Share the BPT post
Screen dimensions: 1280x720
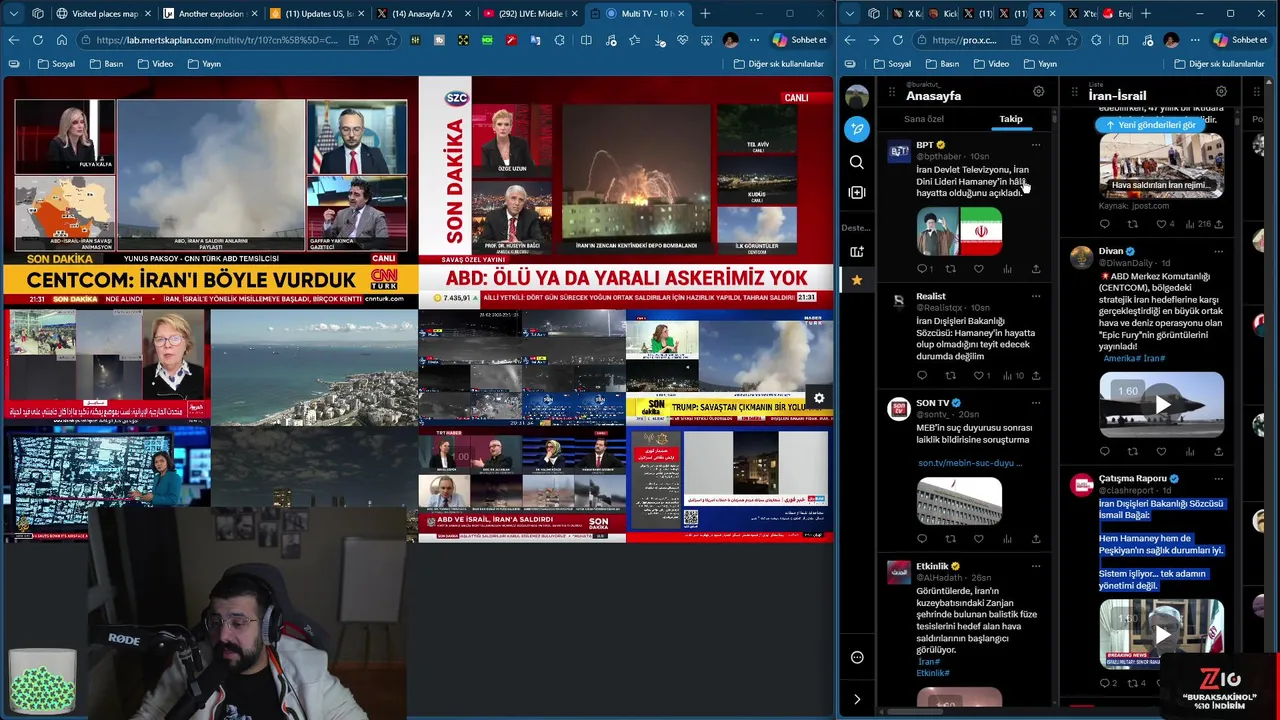[1036, 268]
